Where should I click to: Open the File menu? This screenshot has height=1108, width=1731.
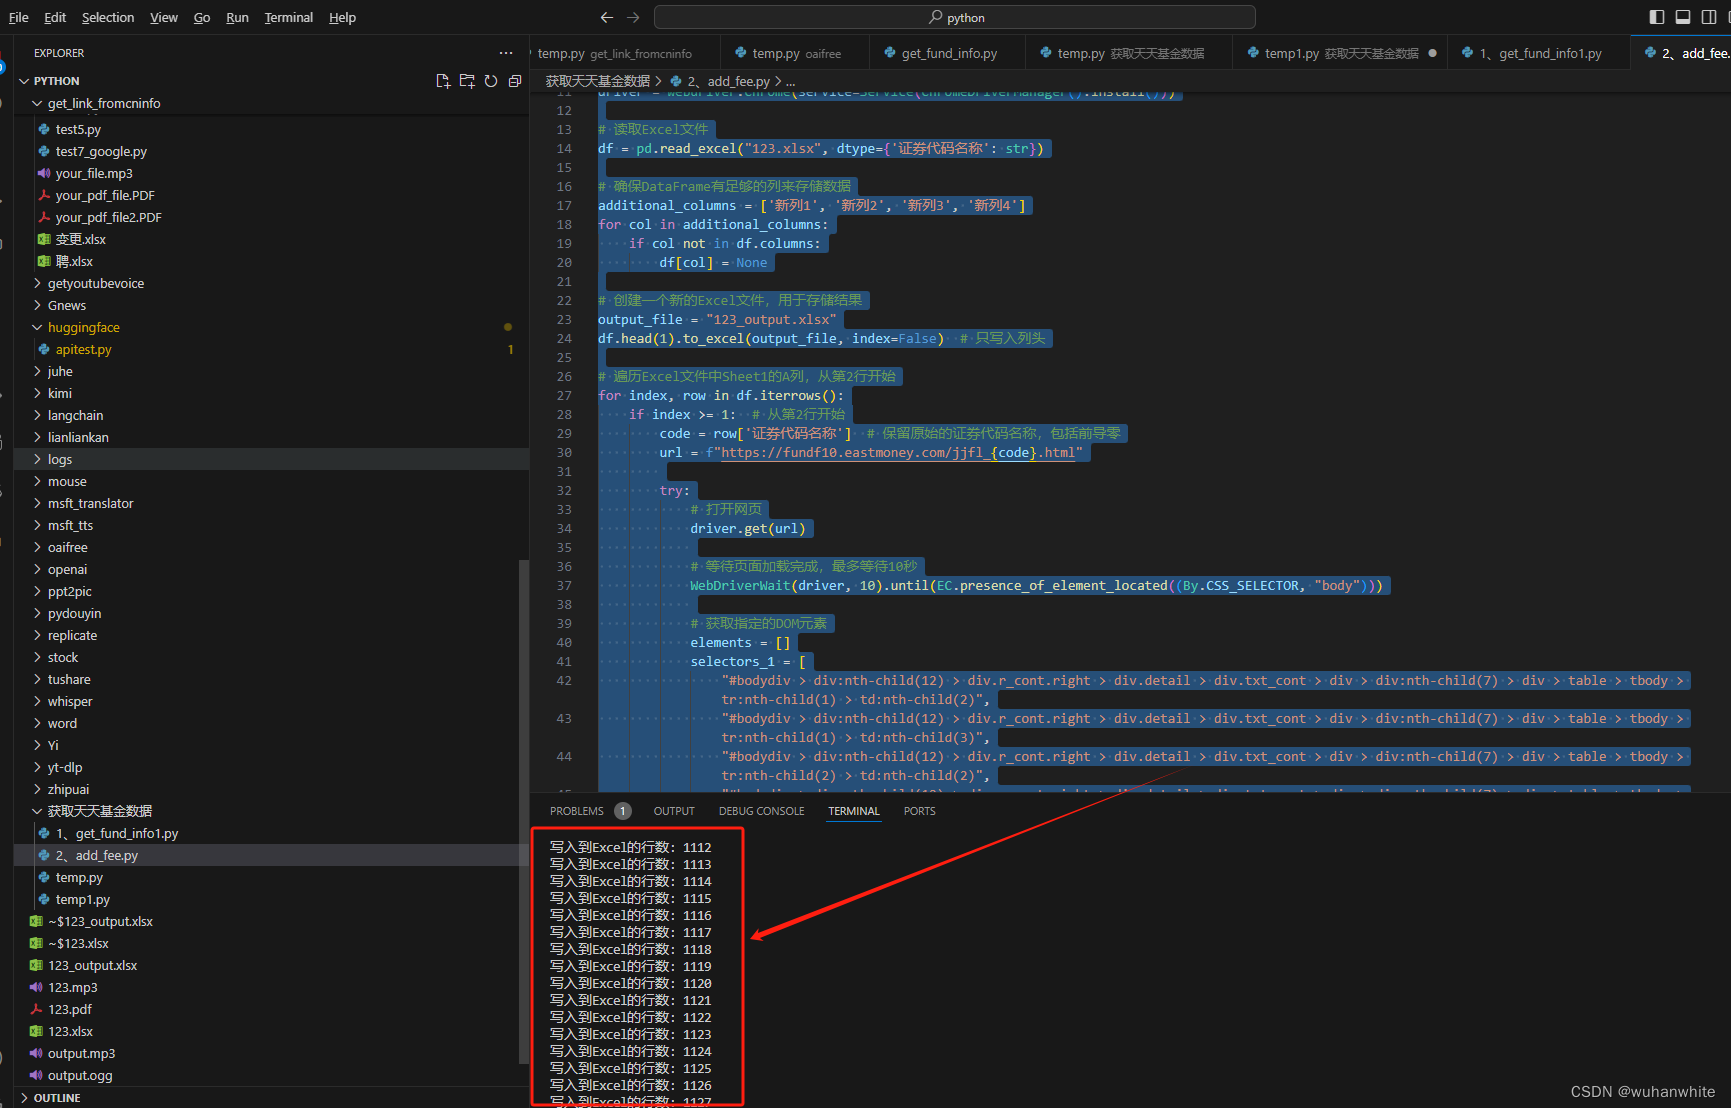click(x=18, y=17)
